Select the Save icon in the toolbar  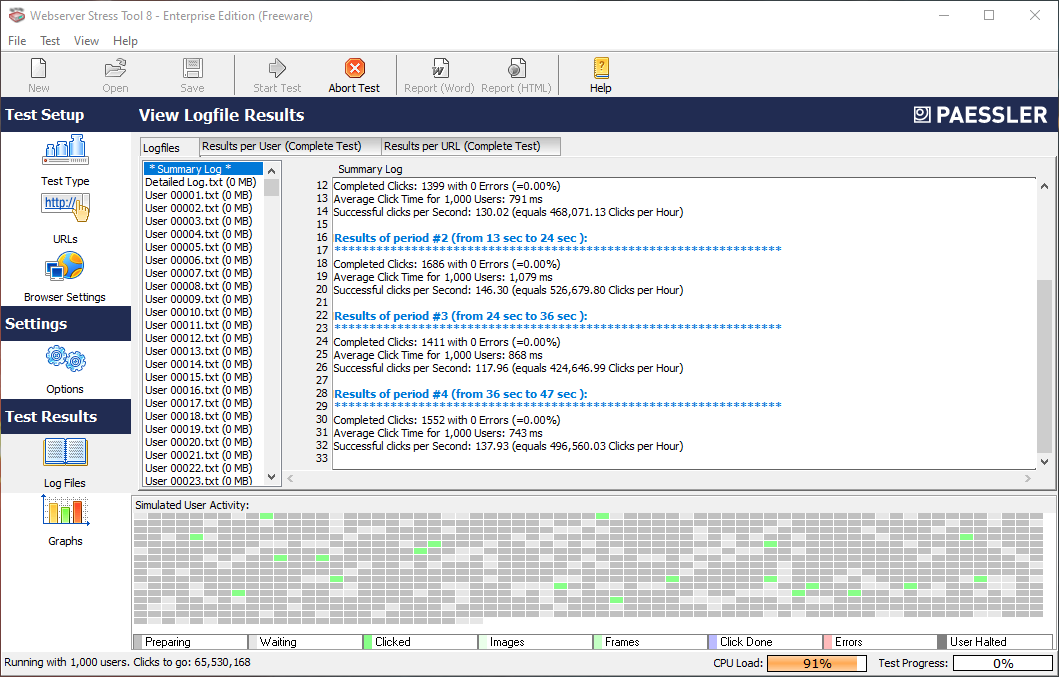191,74
